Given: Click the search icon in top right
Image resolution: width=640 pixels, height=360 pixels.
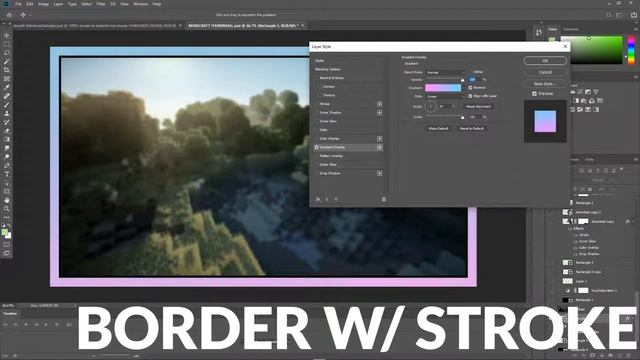Looking at the screenshot, I should pos(609,15).
